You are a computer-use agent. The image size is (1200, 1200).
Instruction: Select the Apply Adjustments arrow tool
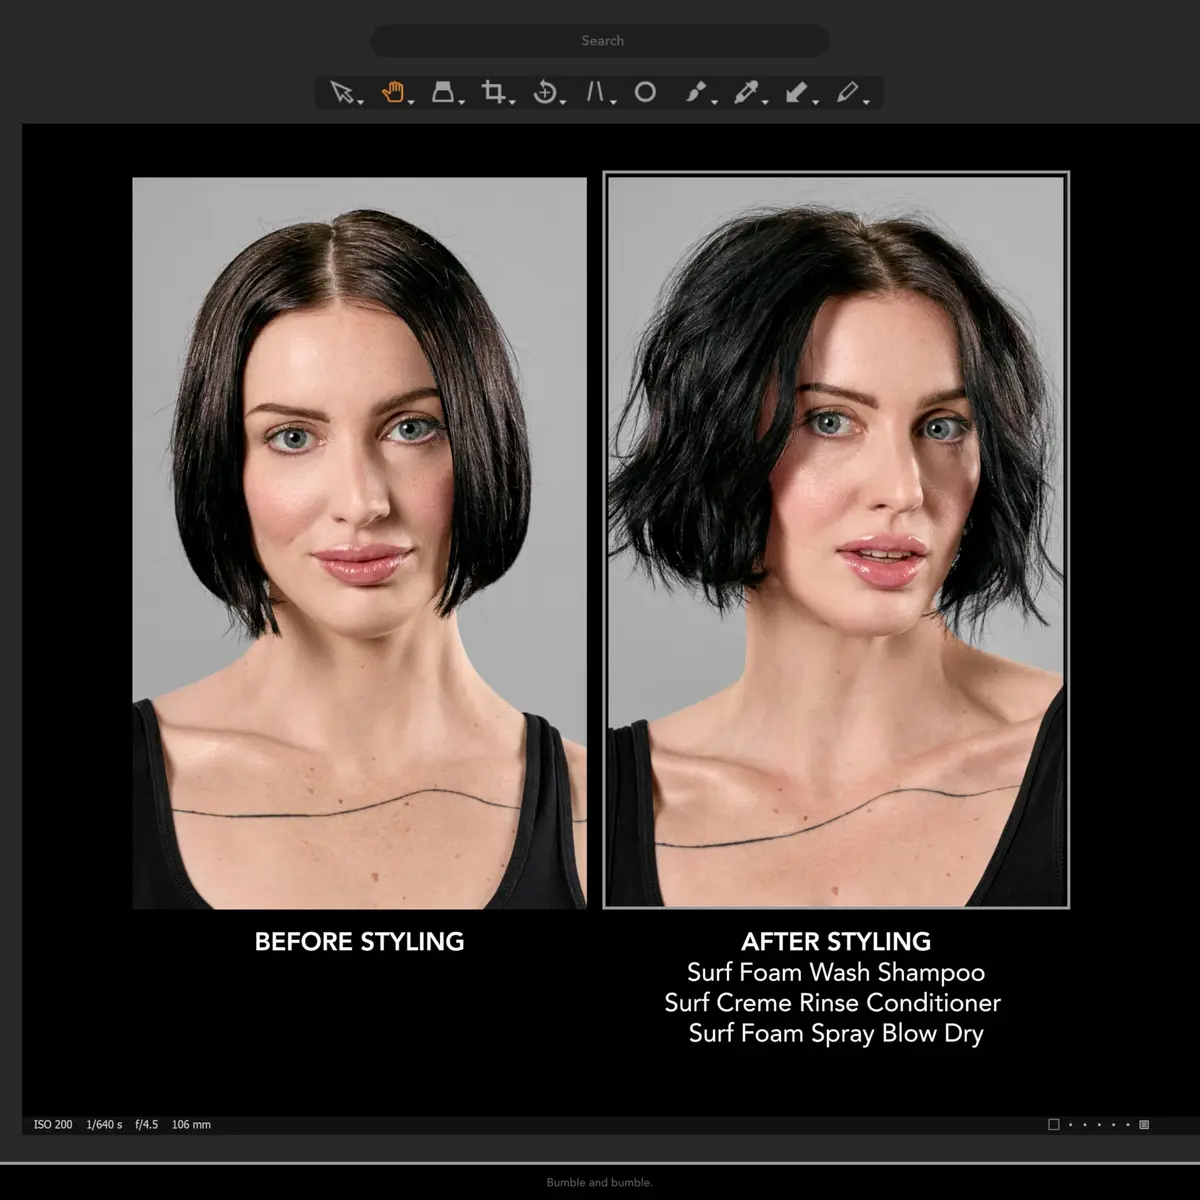click(796, 92)
